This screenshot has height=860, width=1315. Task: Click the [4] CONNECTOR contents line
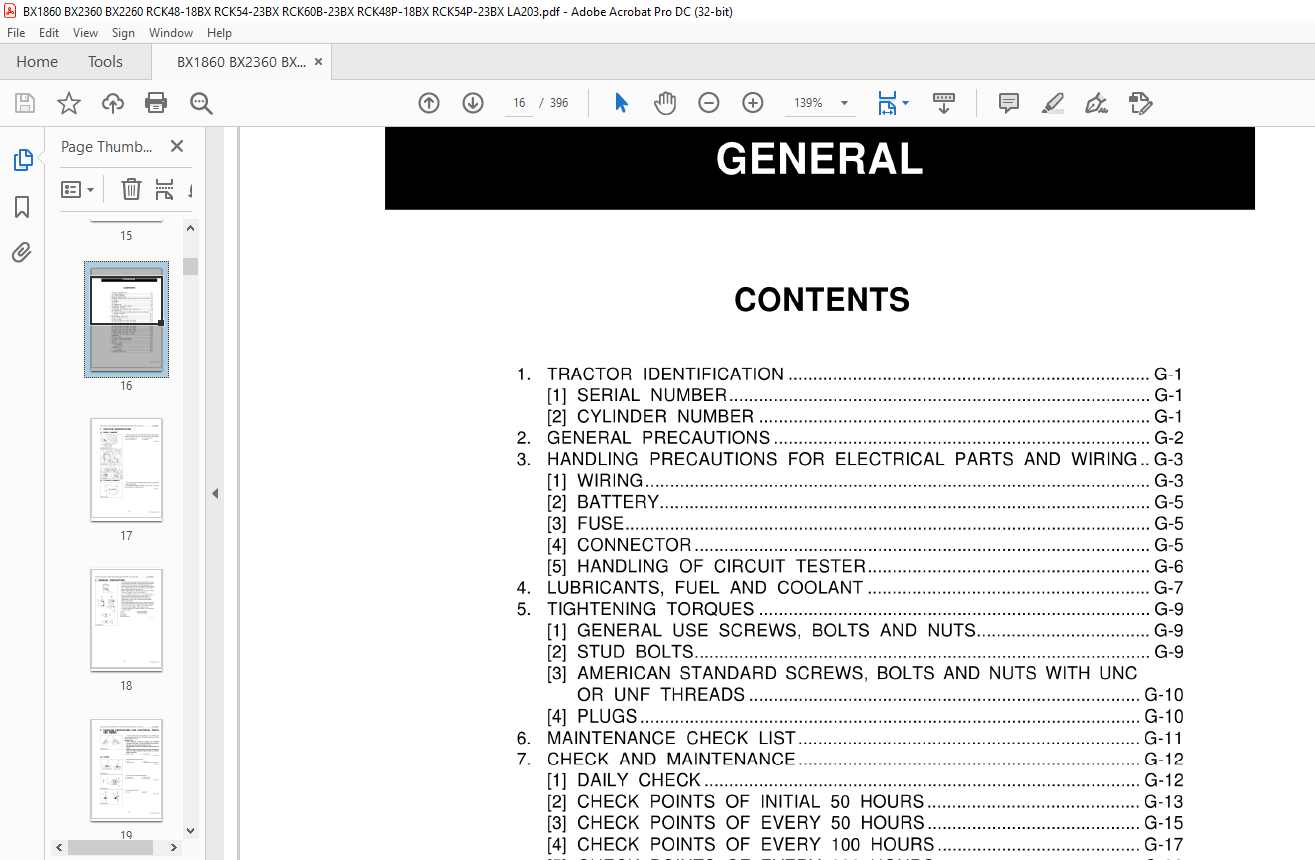[865, 545]
